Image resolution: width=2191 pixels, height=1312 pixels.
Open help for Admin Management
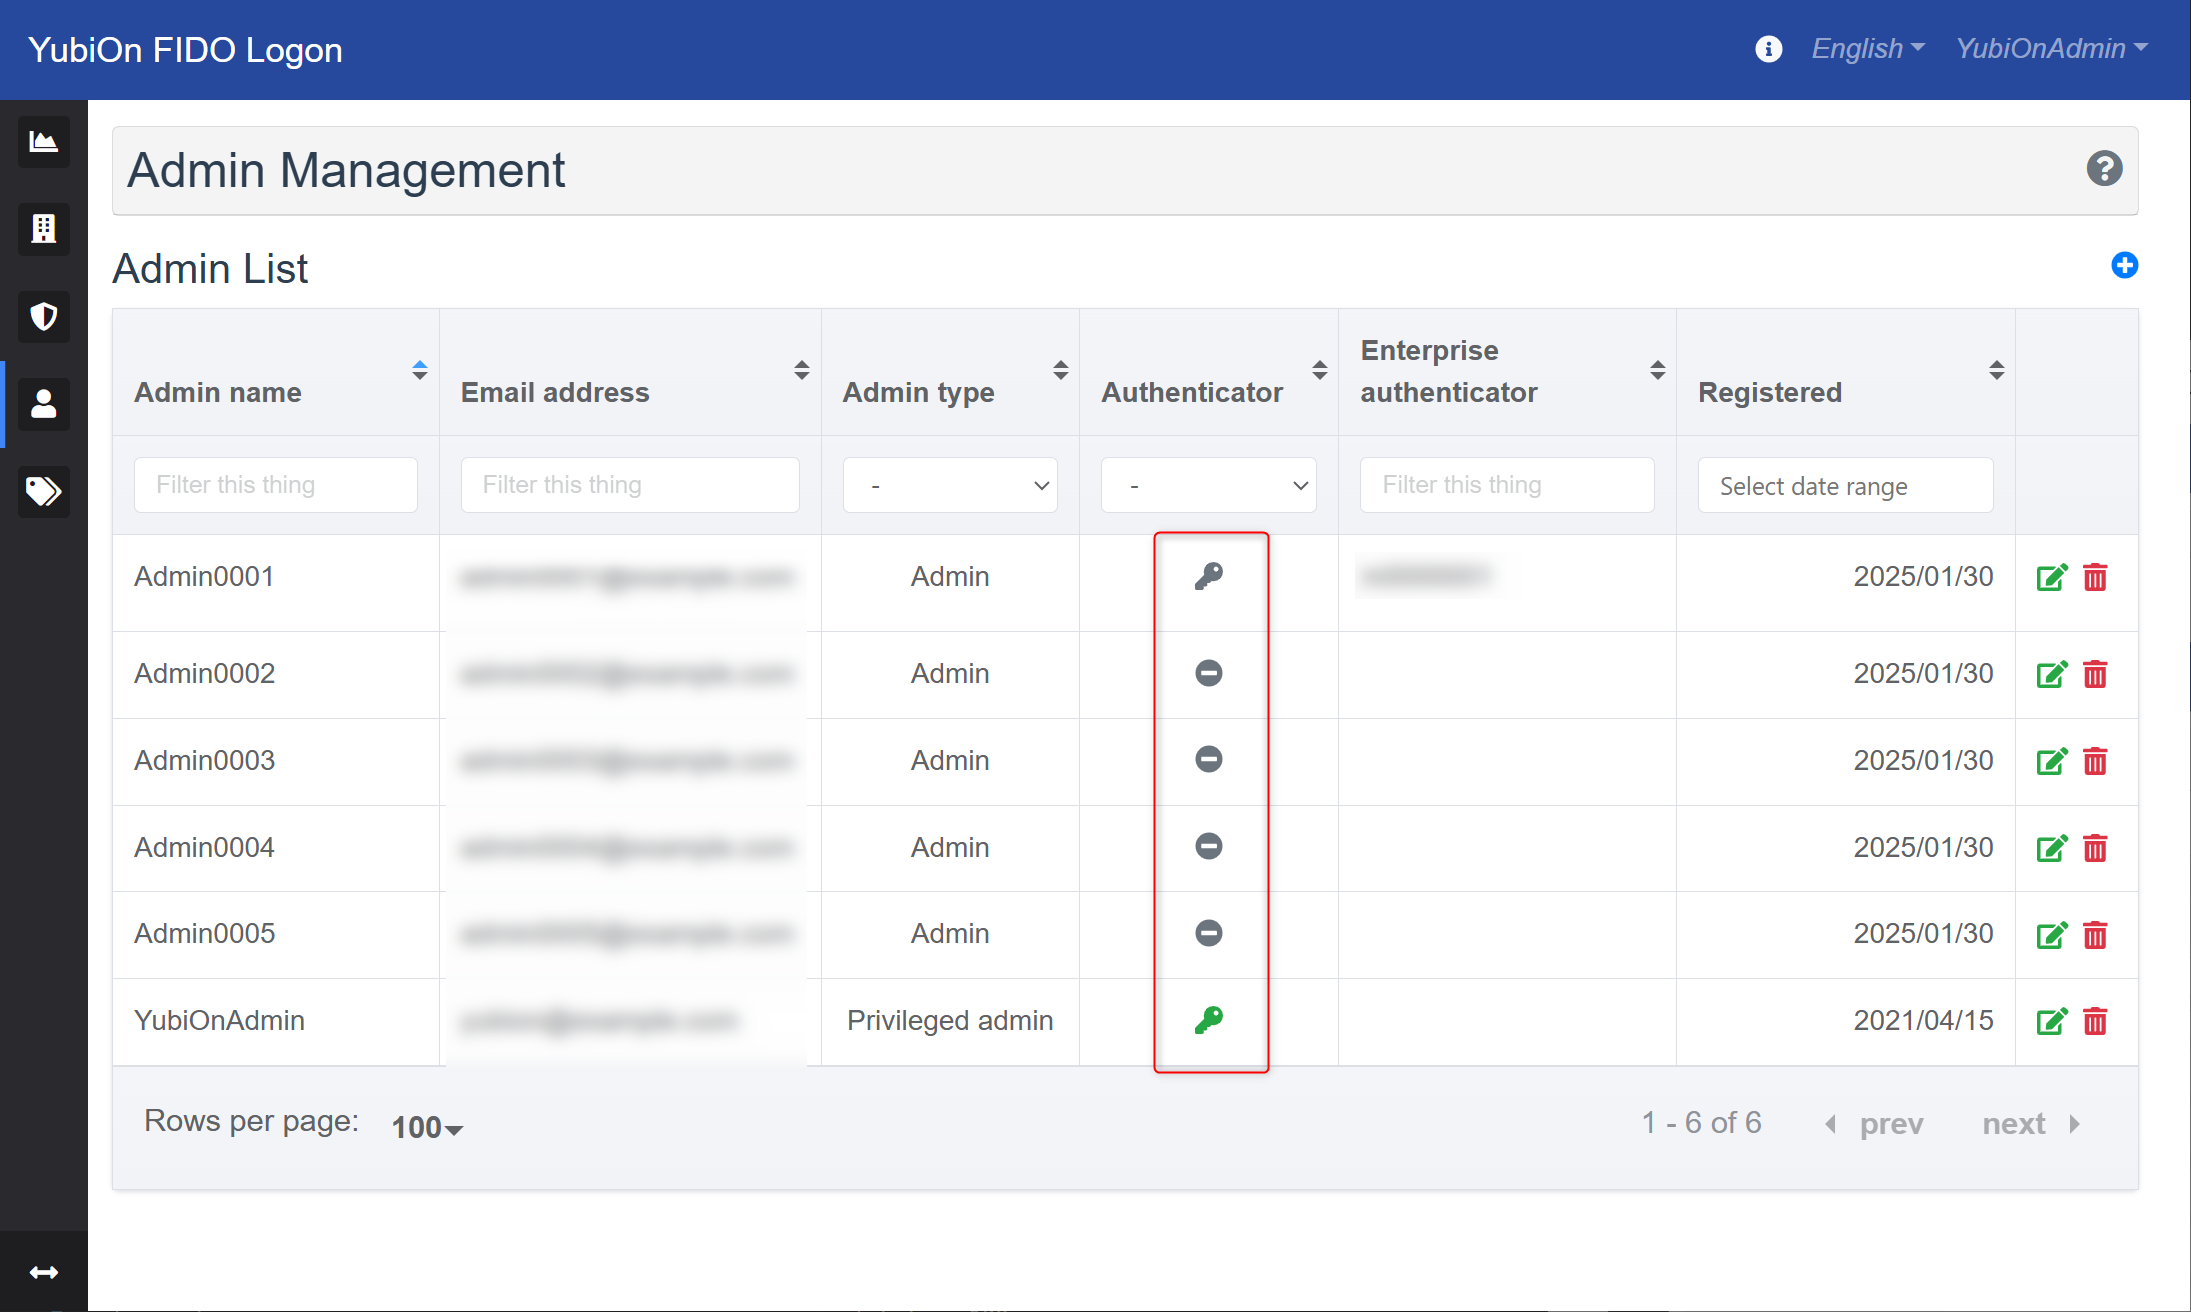[2104, 168]
